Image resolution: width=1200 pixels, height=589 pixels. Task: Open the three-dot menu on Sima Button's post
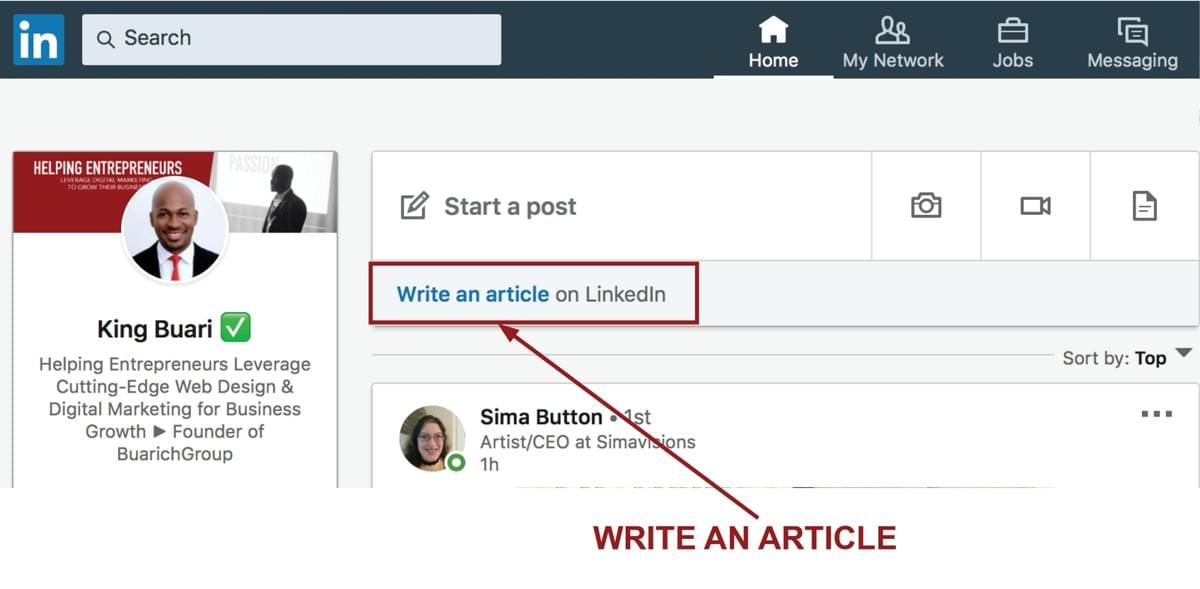click(1156, 414)
